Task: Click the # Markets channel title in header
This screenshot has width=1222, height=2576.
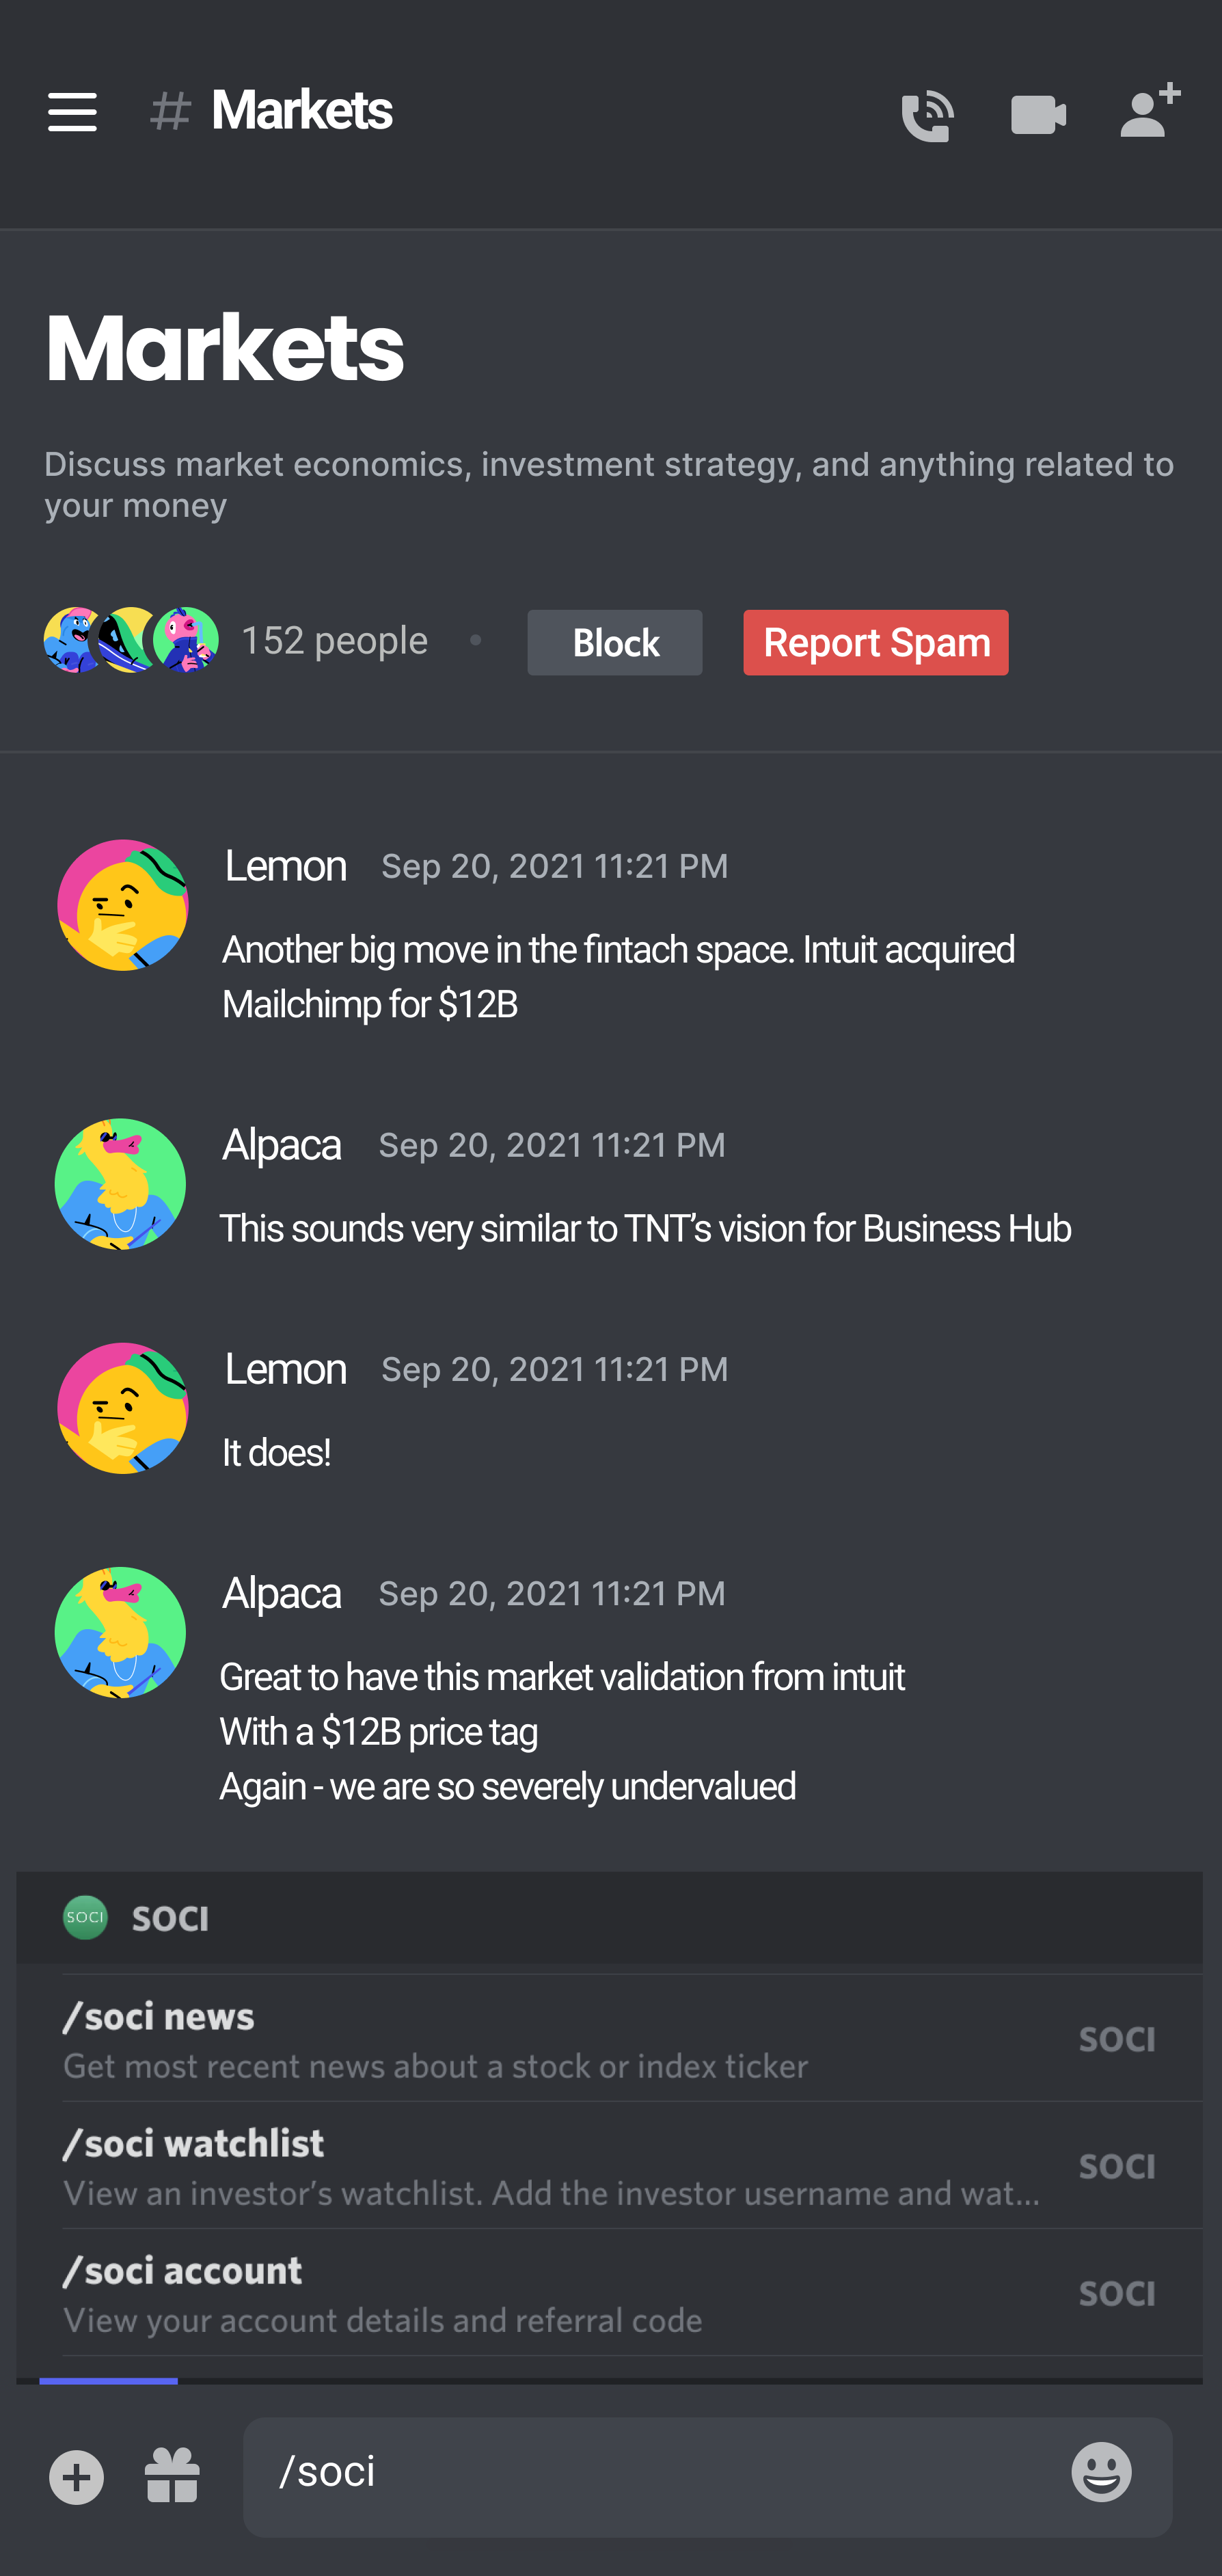Action: coord(271,110)
